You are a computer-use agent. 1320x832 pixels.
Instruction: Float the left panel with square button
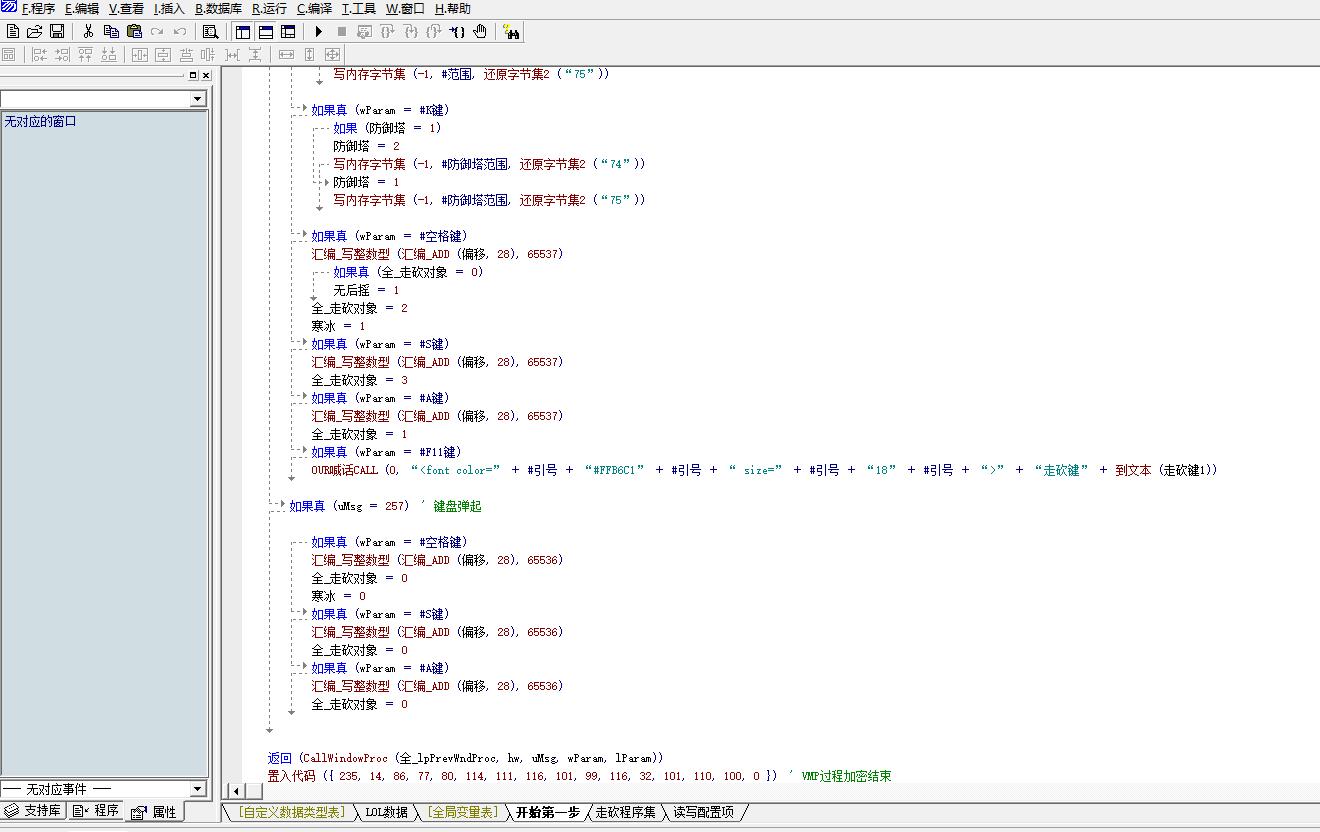(193, 75)
